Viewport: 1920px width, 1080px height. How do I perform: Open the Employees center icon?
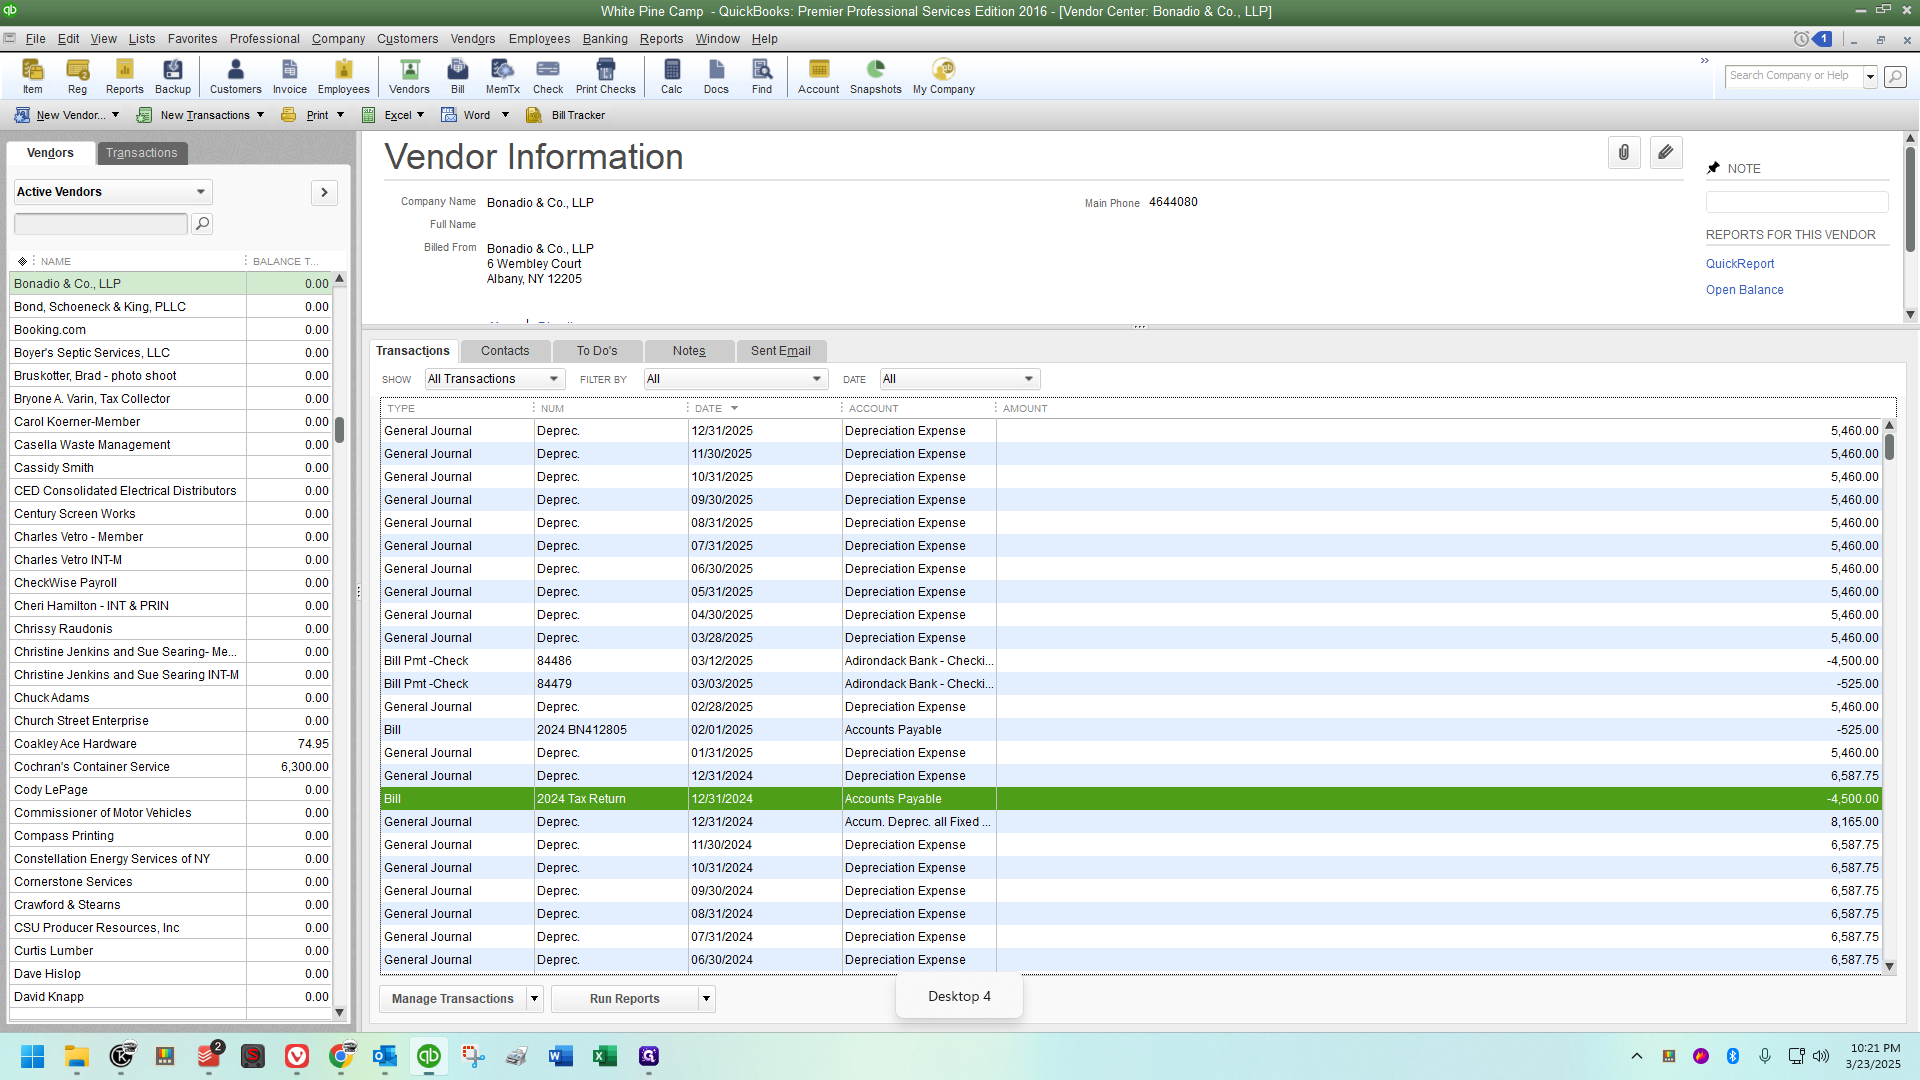pyautogui.click(x=344, y=76)
